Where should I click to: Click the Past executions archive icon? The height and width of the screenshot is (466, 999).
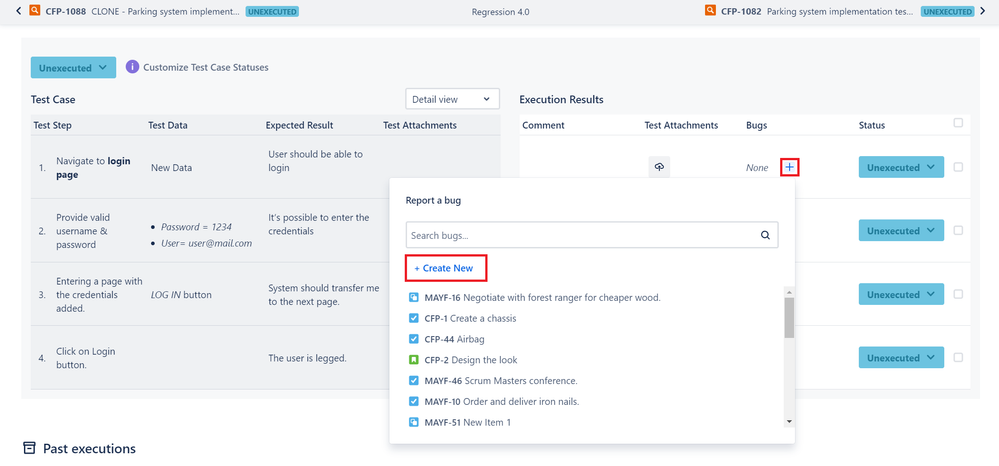(29, 448)
